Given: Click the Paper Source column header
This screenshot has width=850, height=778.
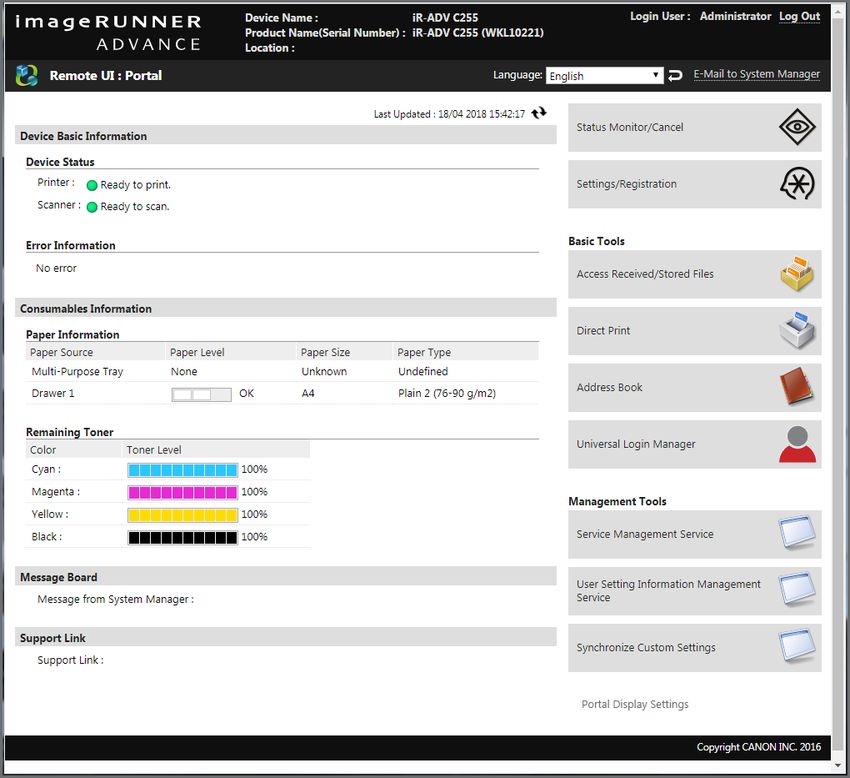Looking at the screenshot, I should pos(61,352).
